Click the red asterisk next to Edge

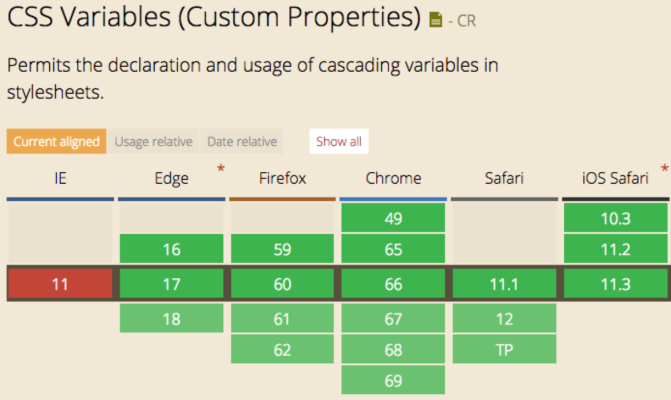click(x=220, y=168)
